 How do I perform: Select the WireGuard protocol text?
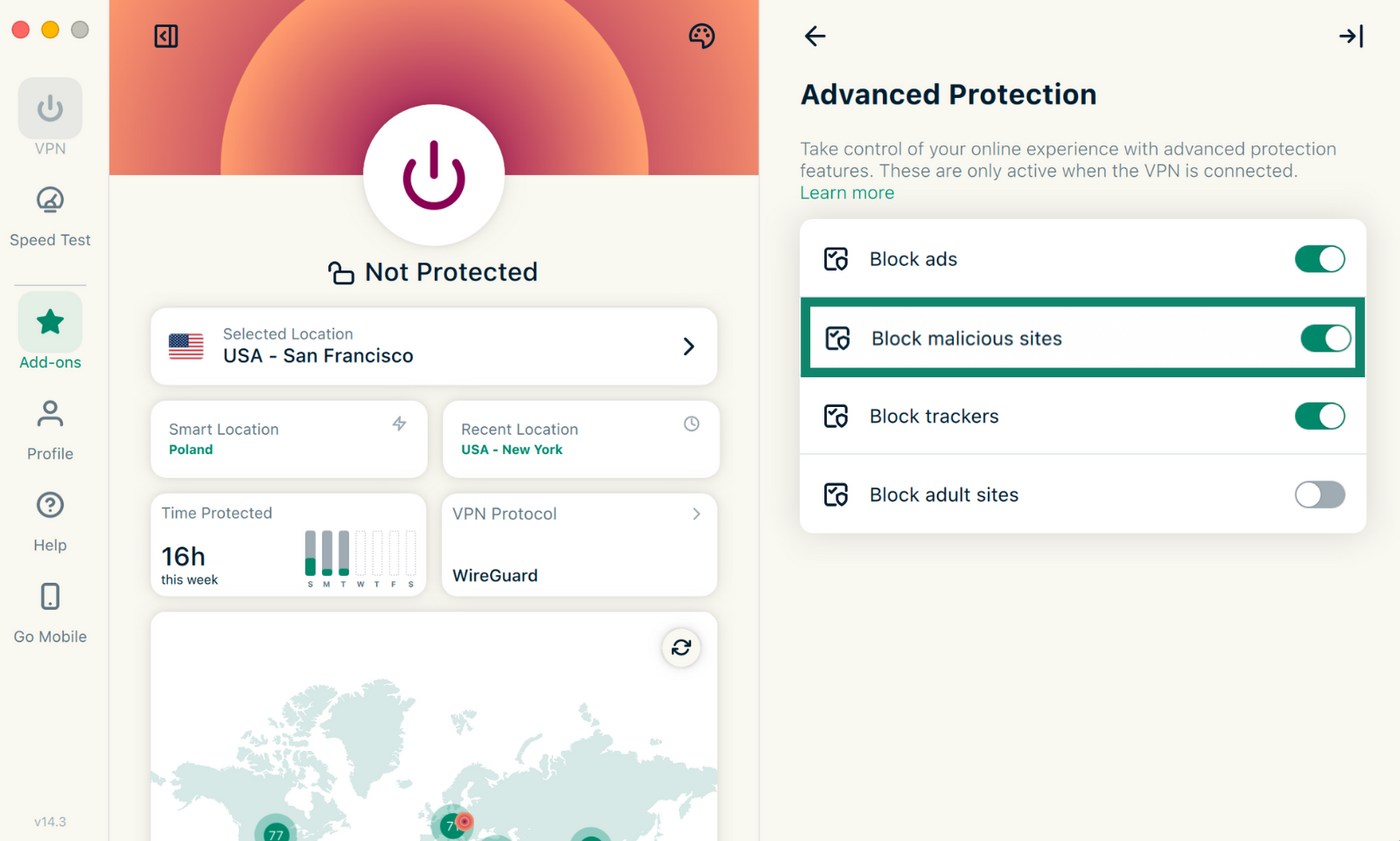(495, 576)
